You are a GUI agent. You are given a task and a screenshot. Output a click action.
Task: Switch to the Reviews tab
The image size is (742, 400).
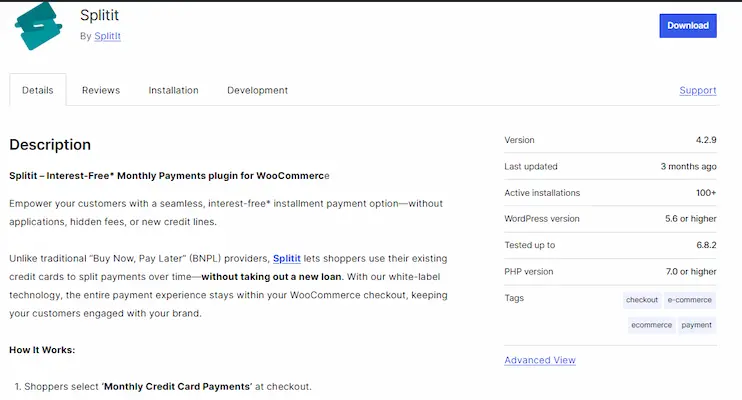101,90
